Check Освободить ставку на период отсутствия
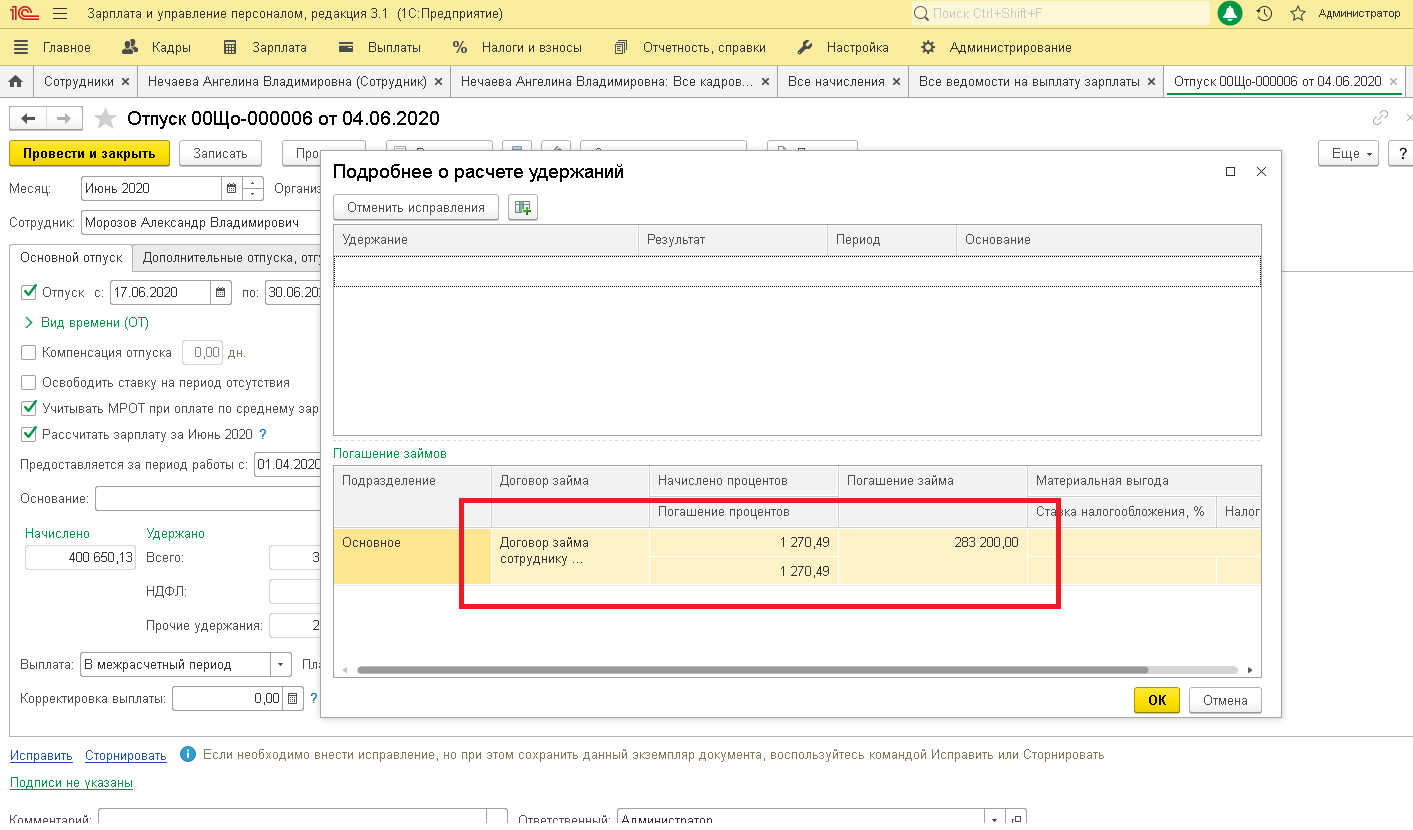Image resolution: width=1413 pixels, height=830 pixels. [29, 383]
